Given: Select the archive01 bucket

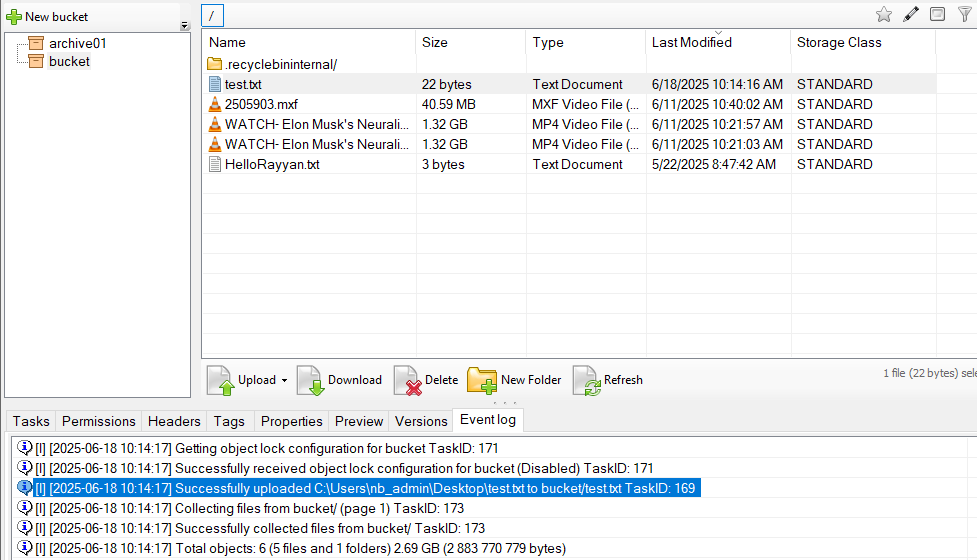Looking at the screenshot, I should pyautogui.click(x=77, y=43).
